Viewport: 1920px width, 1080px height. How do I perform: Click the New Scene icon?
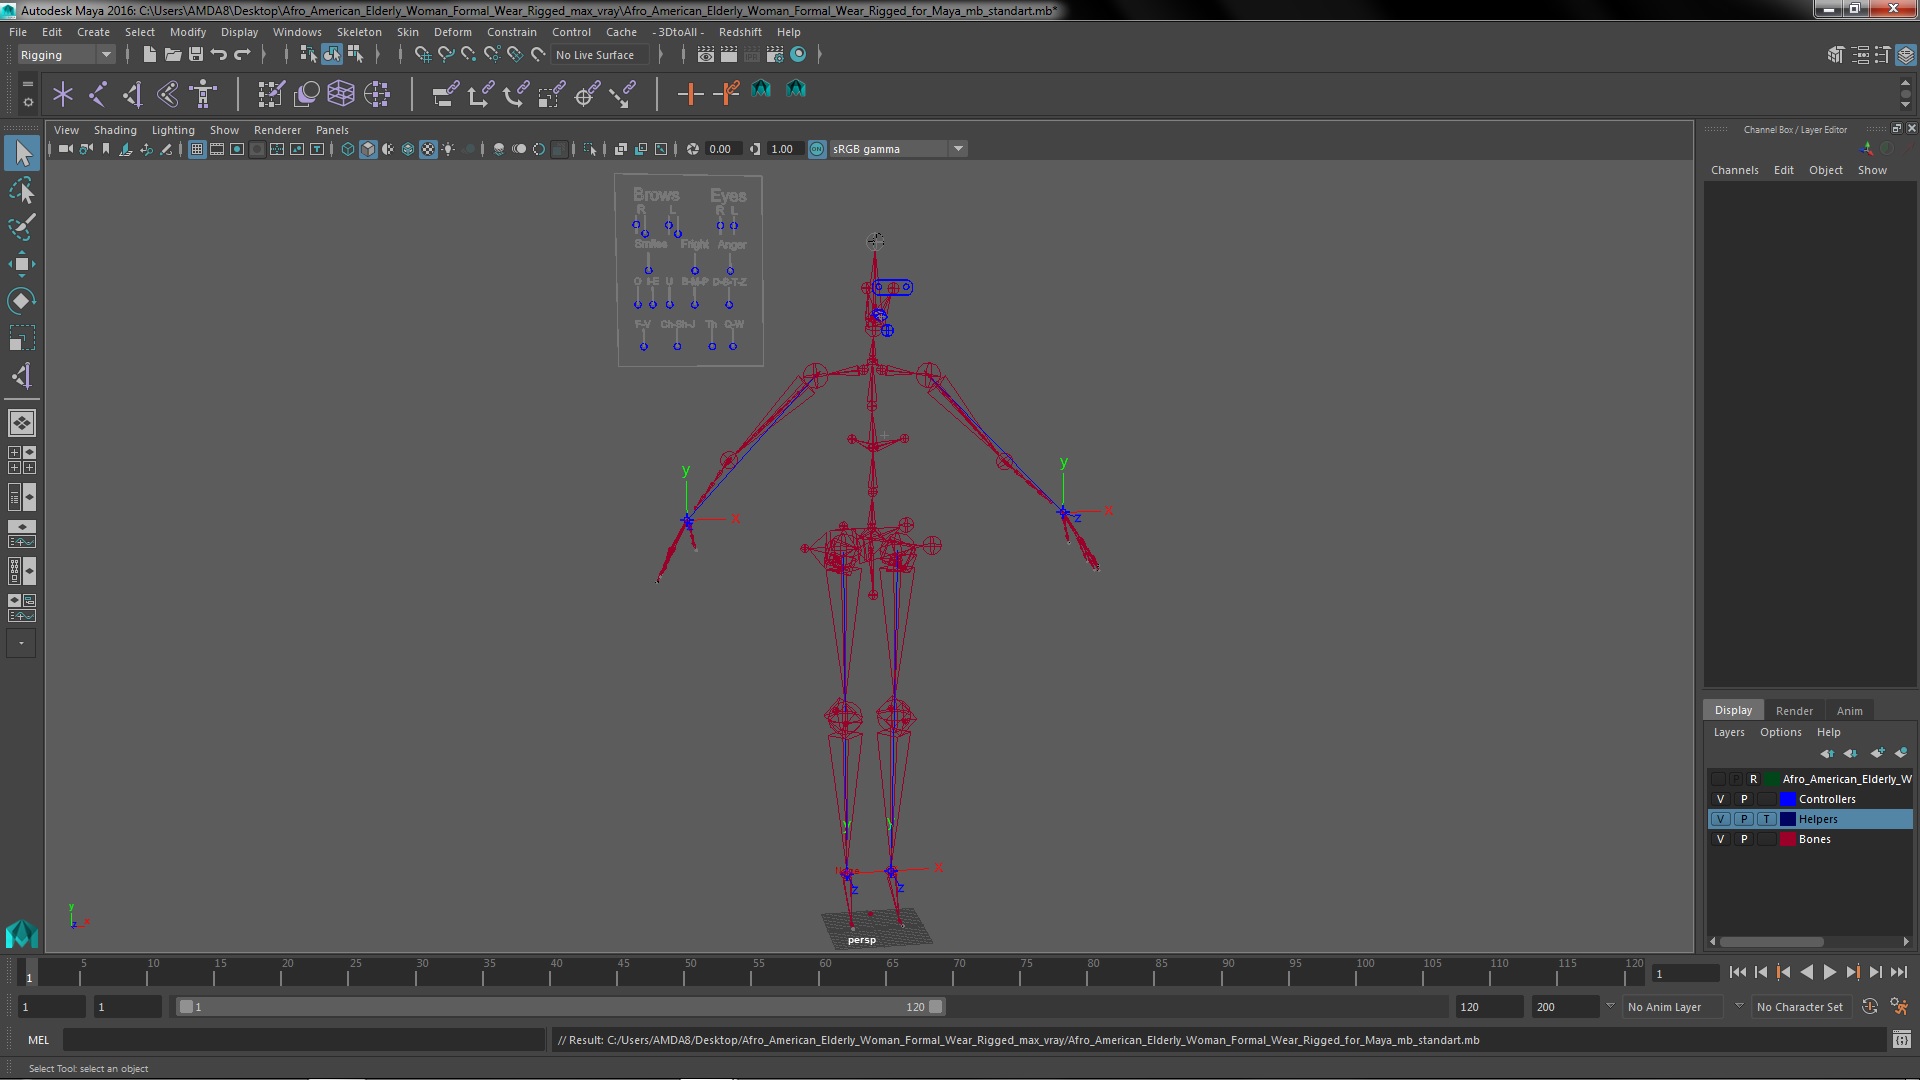pyautogui.click(x=149, y=54)
